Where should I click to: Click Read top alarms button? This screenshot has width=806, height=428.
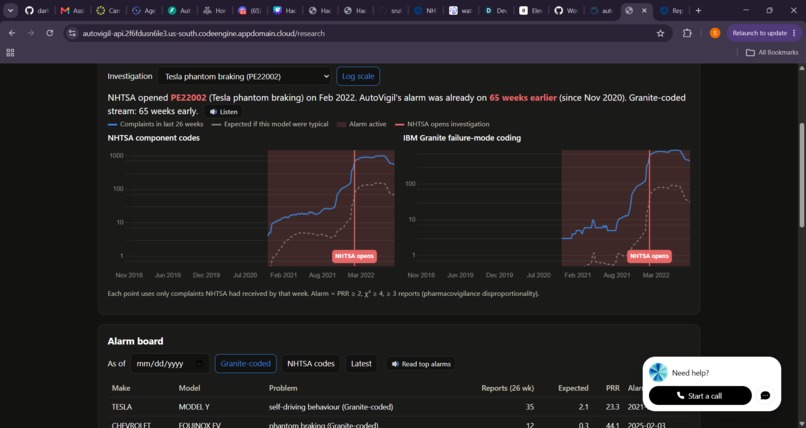420,364
